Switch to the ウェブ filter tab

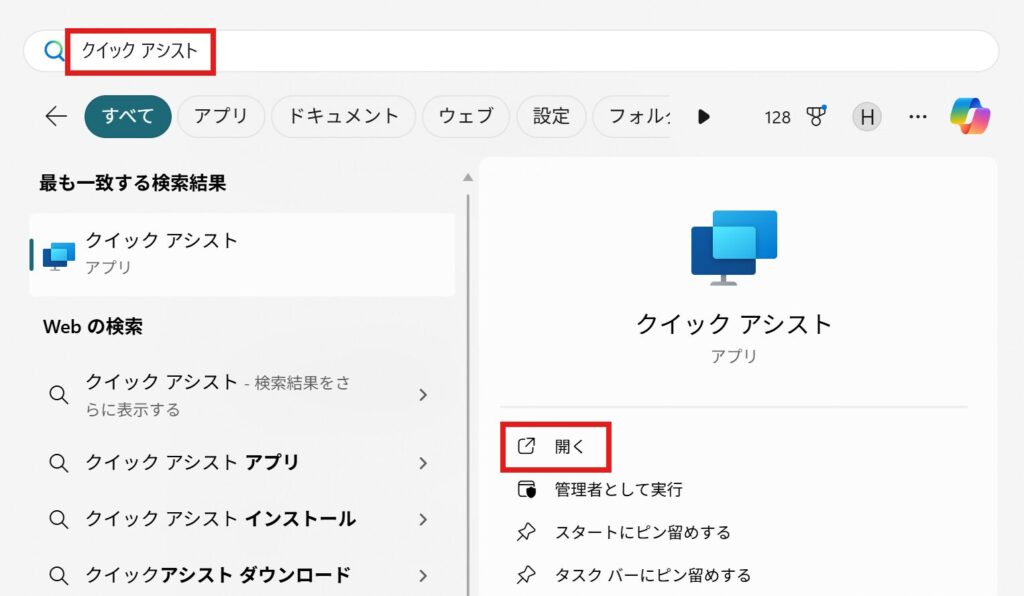pyautogui.click(x=466, y=116)
